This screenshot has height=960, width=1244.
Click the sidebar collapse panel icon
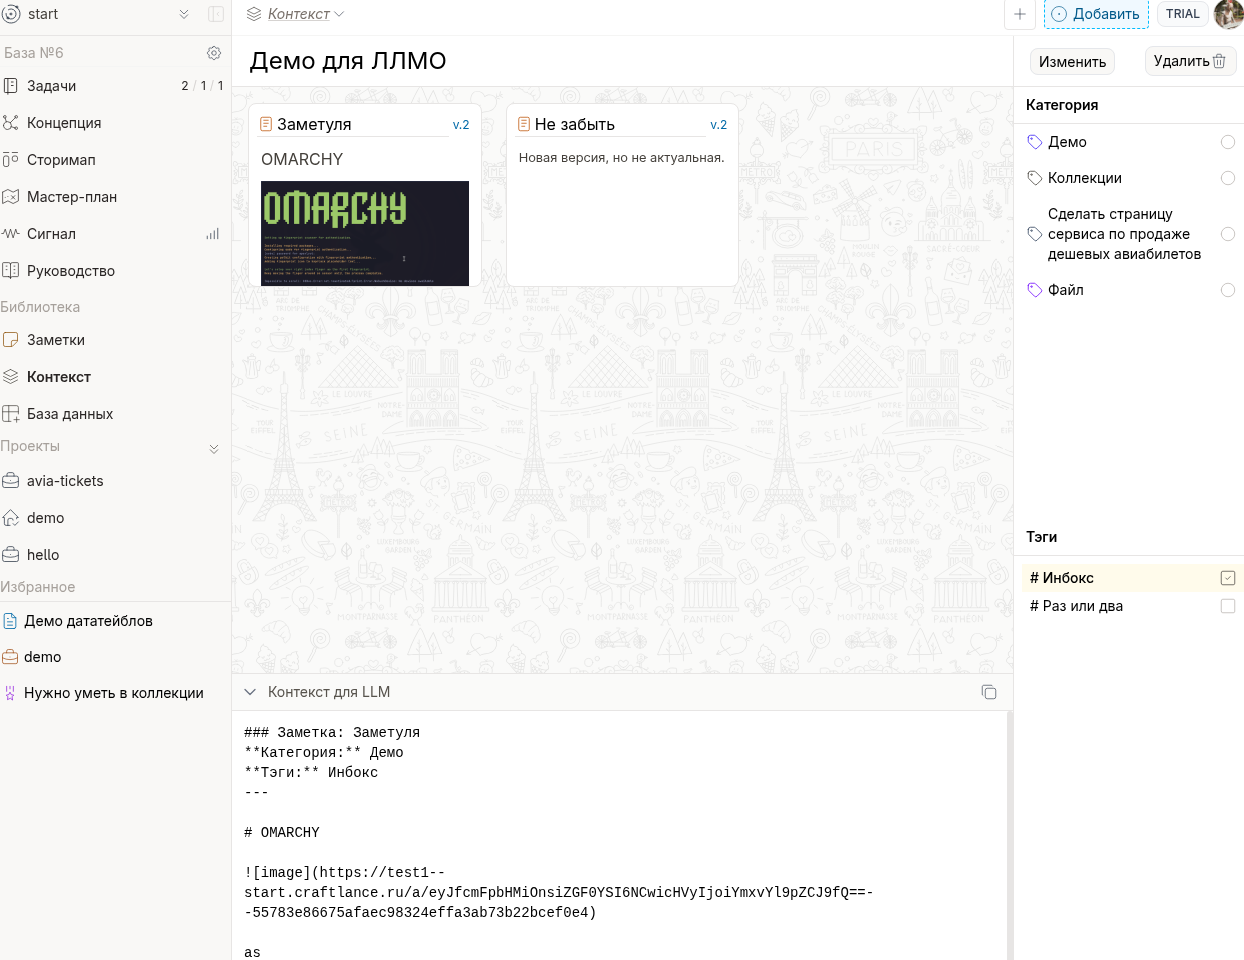tap(215, 14)
